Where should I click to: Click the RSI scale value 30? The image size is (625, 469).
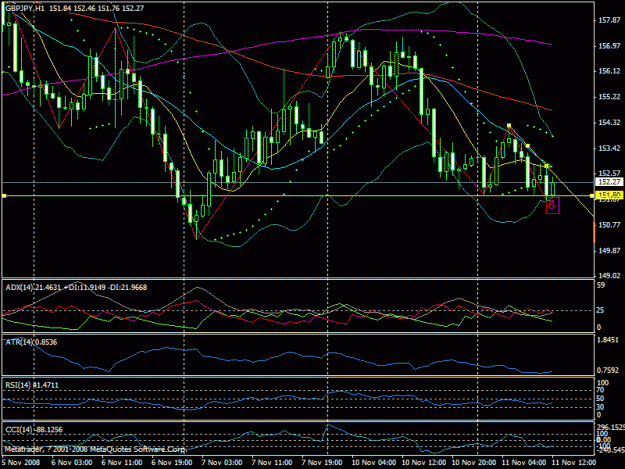coord(600,407)
